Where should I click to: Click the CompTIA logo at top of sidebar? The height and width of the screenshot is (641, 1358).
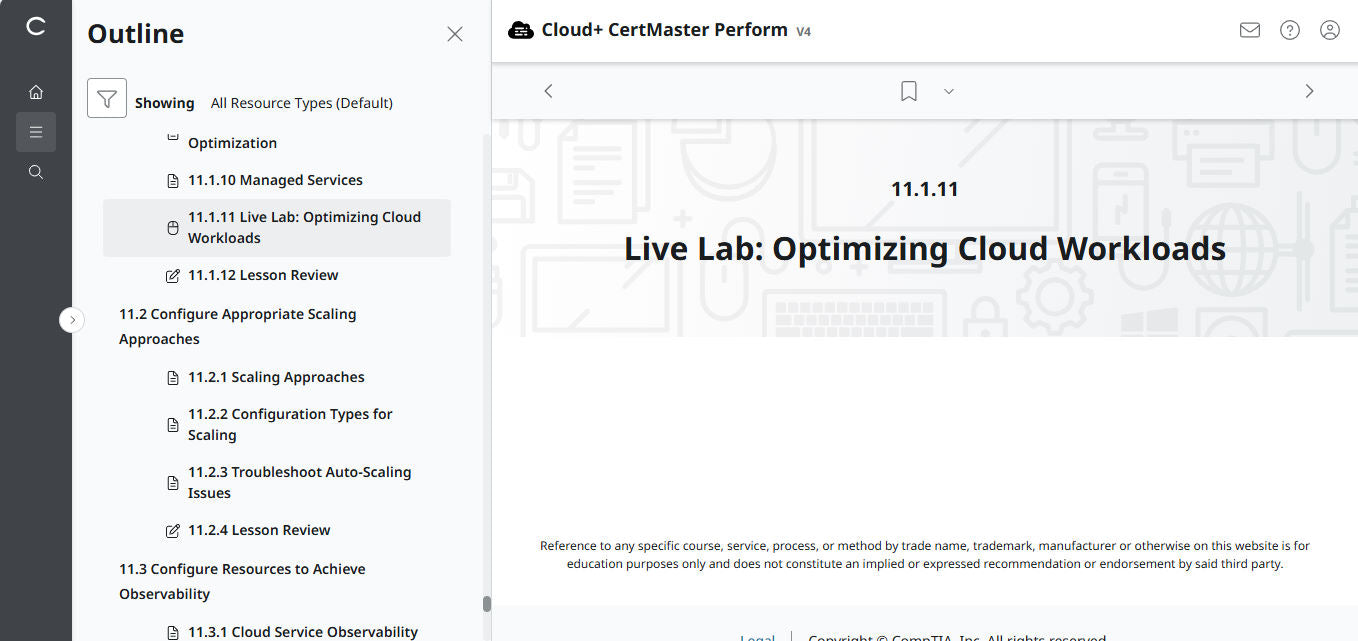[36, 27]
